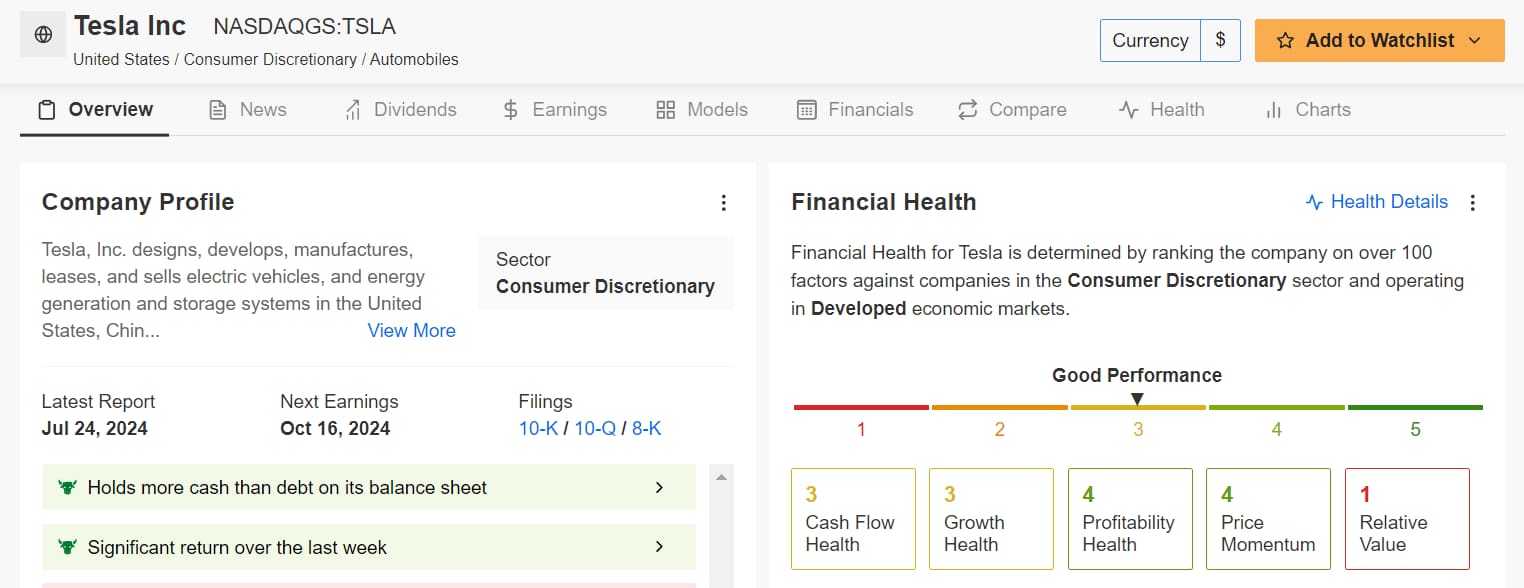This screenshot has height=588, width=1524.
Task: Click bull icon on cash versus debt row
Action: [x=68, y=488]
